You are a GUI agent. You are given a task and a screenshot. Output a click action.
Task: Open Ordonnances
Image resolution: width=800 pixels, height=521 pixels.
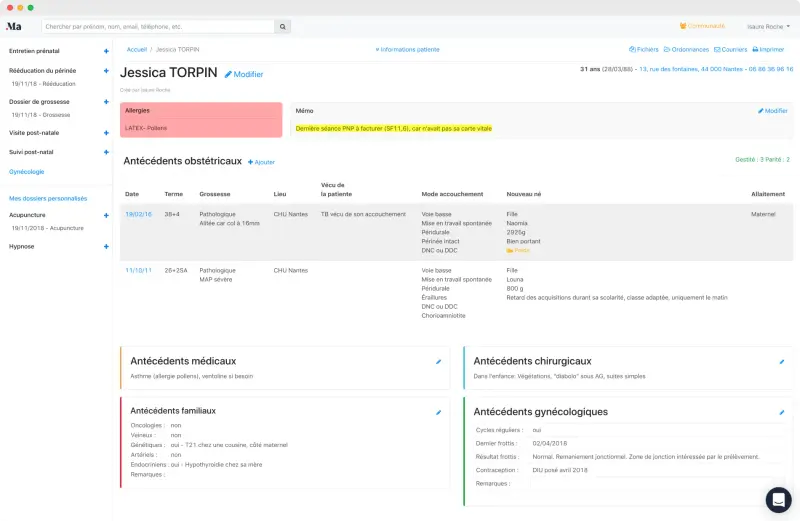686,49
